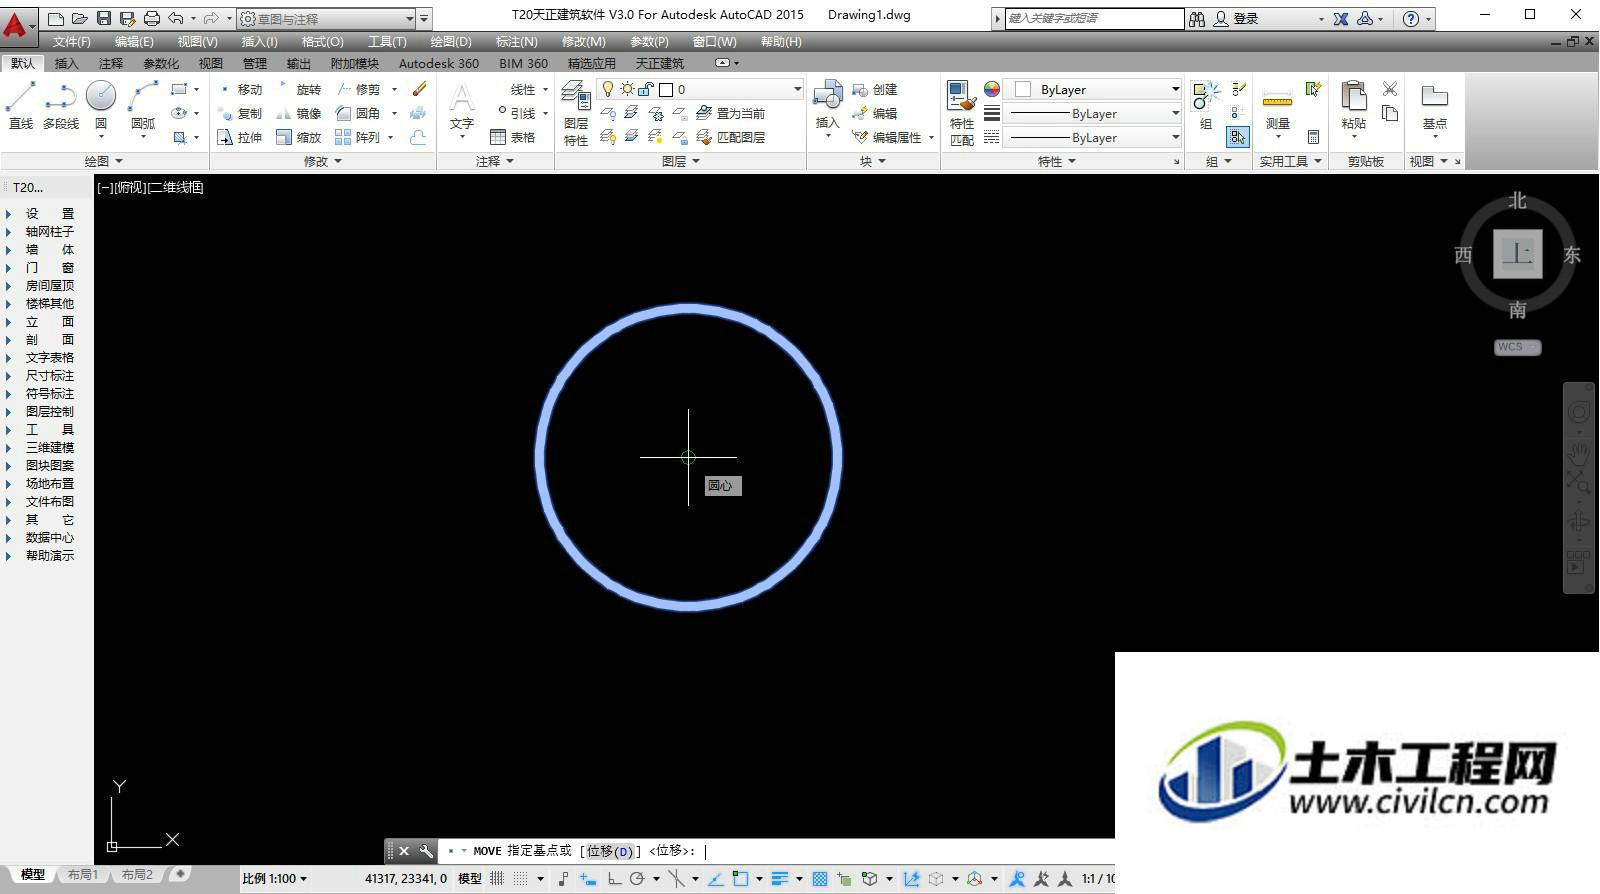Click the object color wheel swatch

pos(991,89)
